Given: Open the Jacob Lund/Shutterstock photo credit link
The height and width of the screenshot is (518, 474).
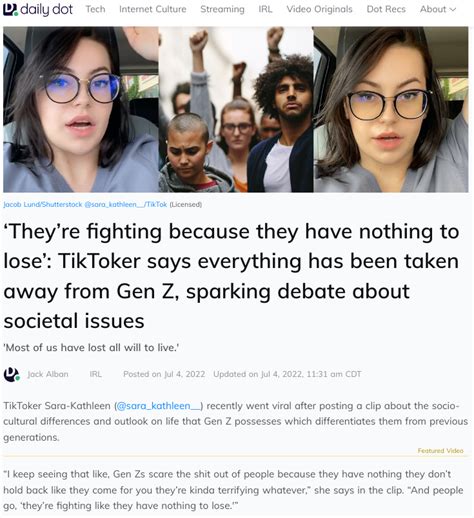Looking at the screenshot, I should point(43,204).
